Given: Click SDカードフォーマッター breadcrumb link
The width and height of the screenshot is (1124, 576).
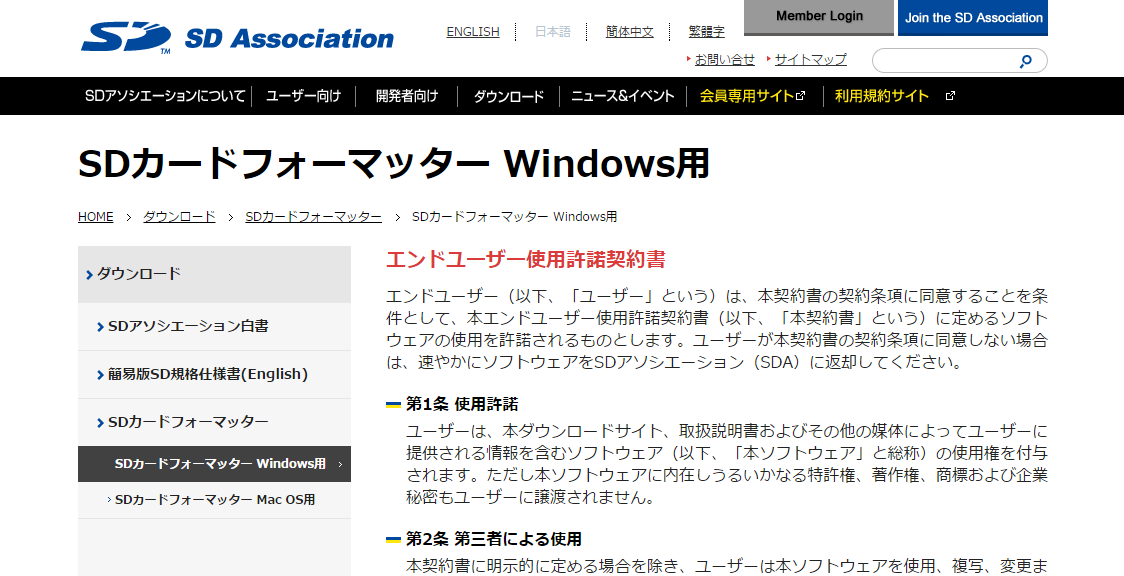Looking at the screenshot, I should pyautogui.click(x=313, y=216).
